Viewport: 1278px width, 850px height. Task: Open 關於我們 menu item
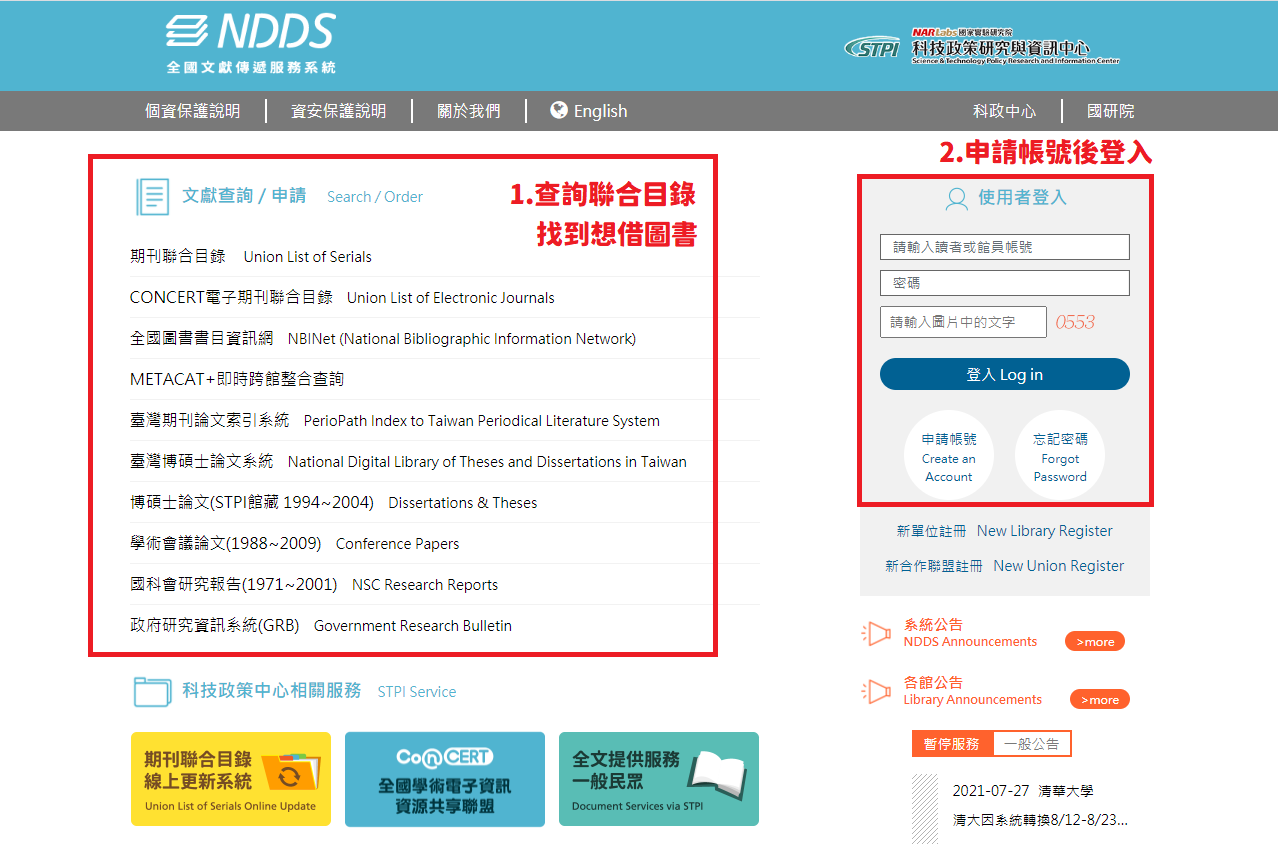pos(468,111)
